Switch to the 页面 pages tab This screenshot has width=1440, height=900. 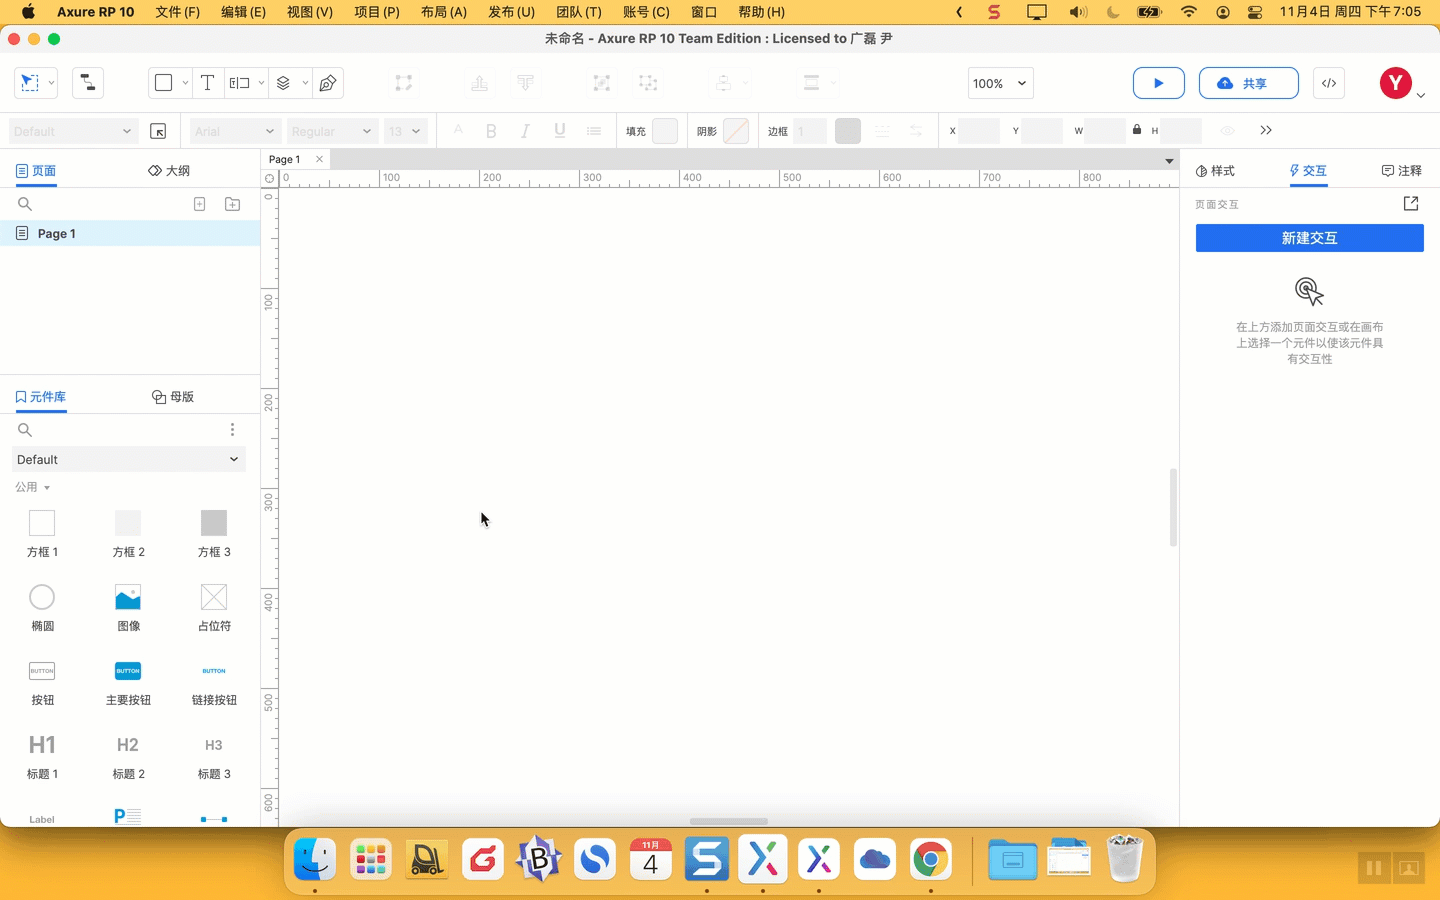36,171
